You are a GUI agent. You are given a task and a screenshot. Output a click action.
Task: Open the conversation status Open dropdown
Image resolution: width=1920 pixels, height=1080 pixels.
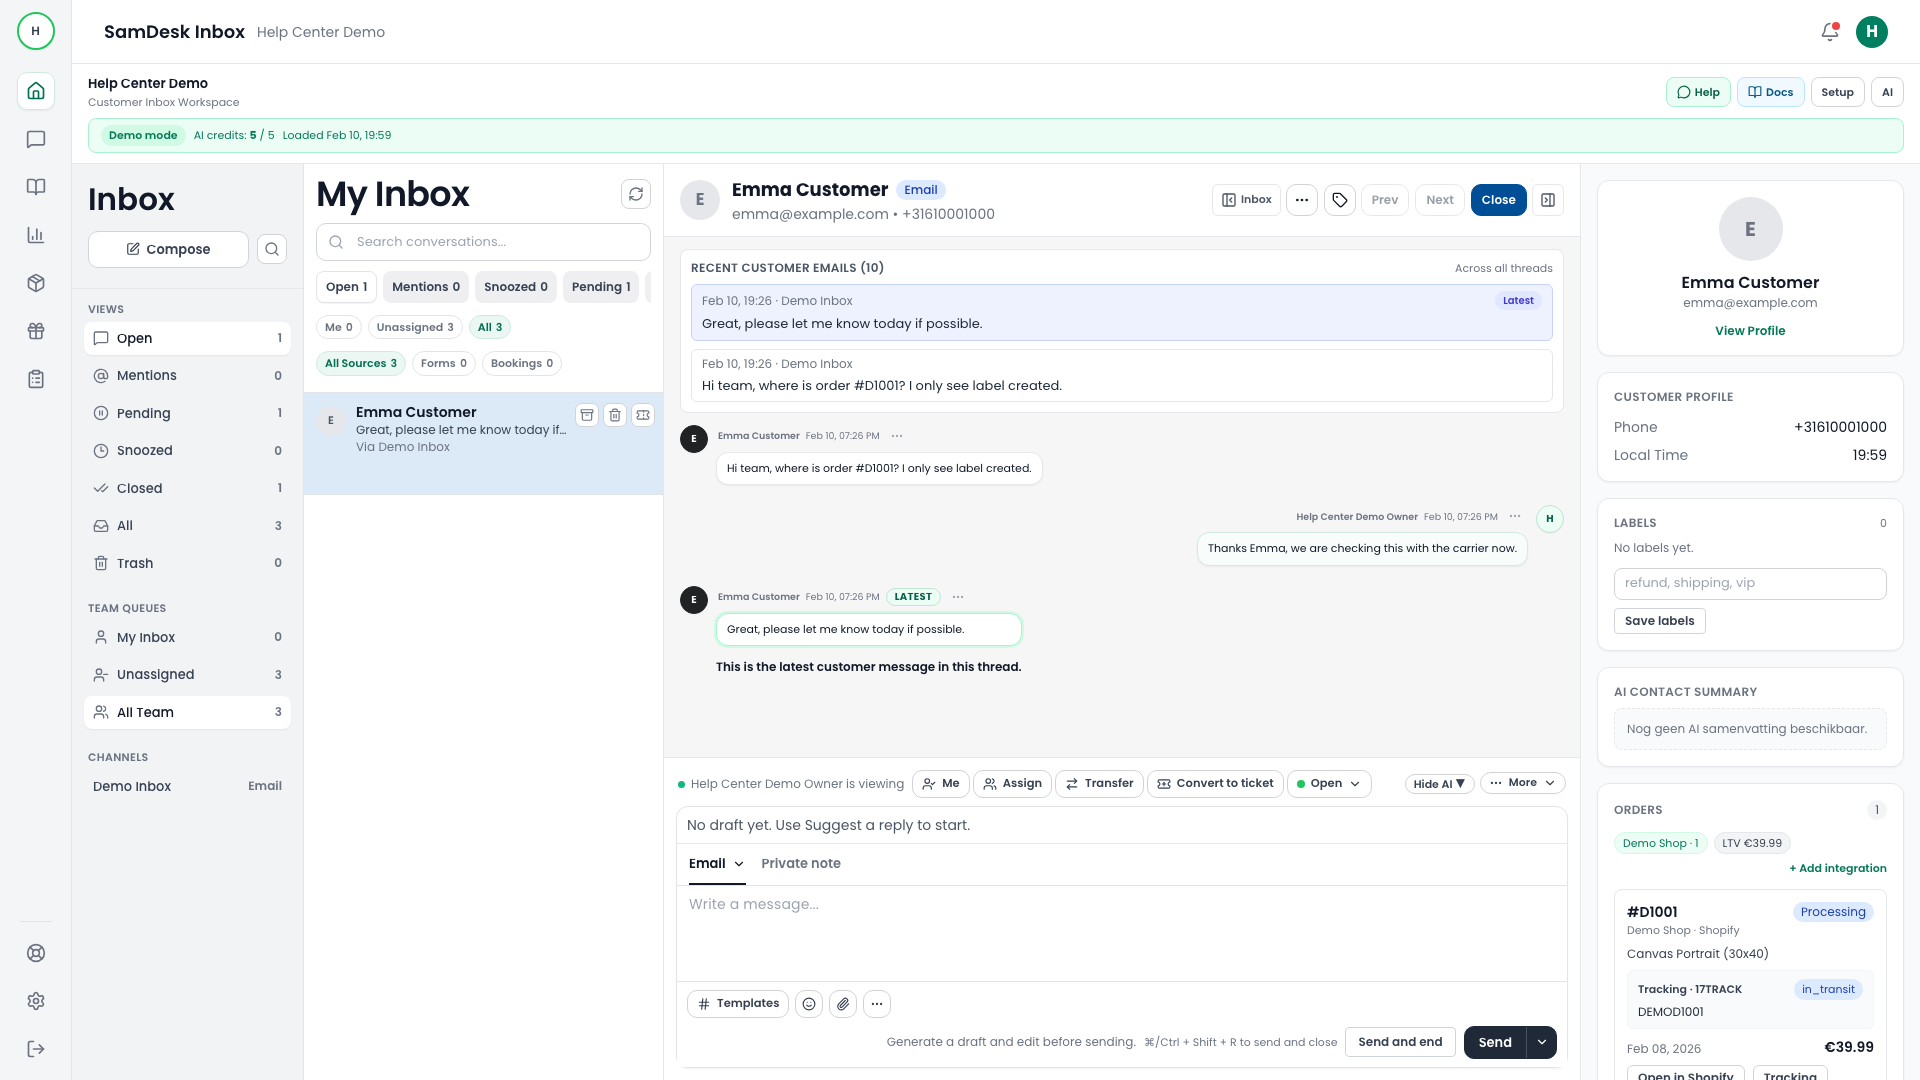1328,784
